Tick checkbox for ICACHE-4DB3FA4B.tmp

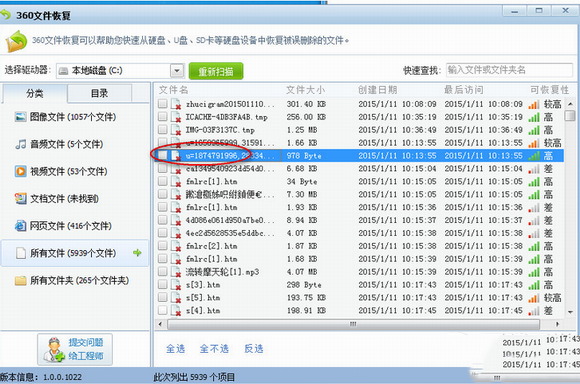(162, 117)
